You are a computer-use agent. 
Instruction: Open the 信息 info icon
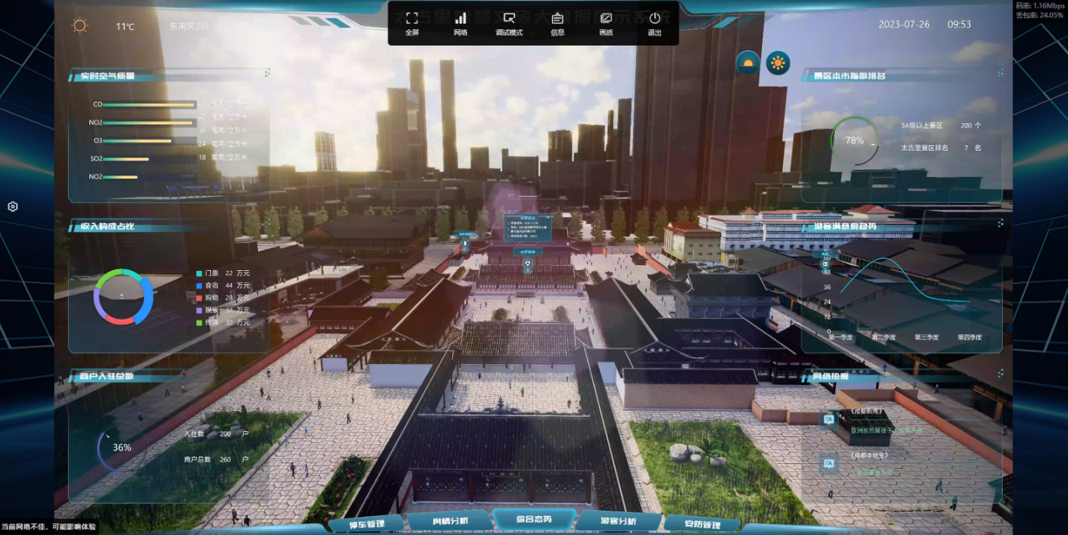[x=557, y=19]
